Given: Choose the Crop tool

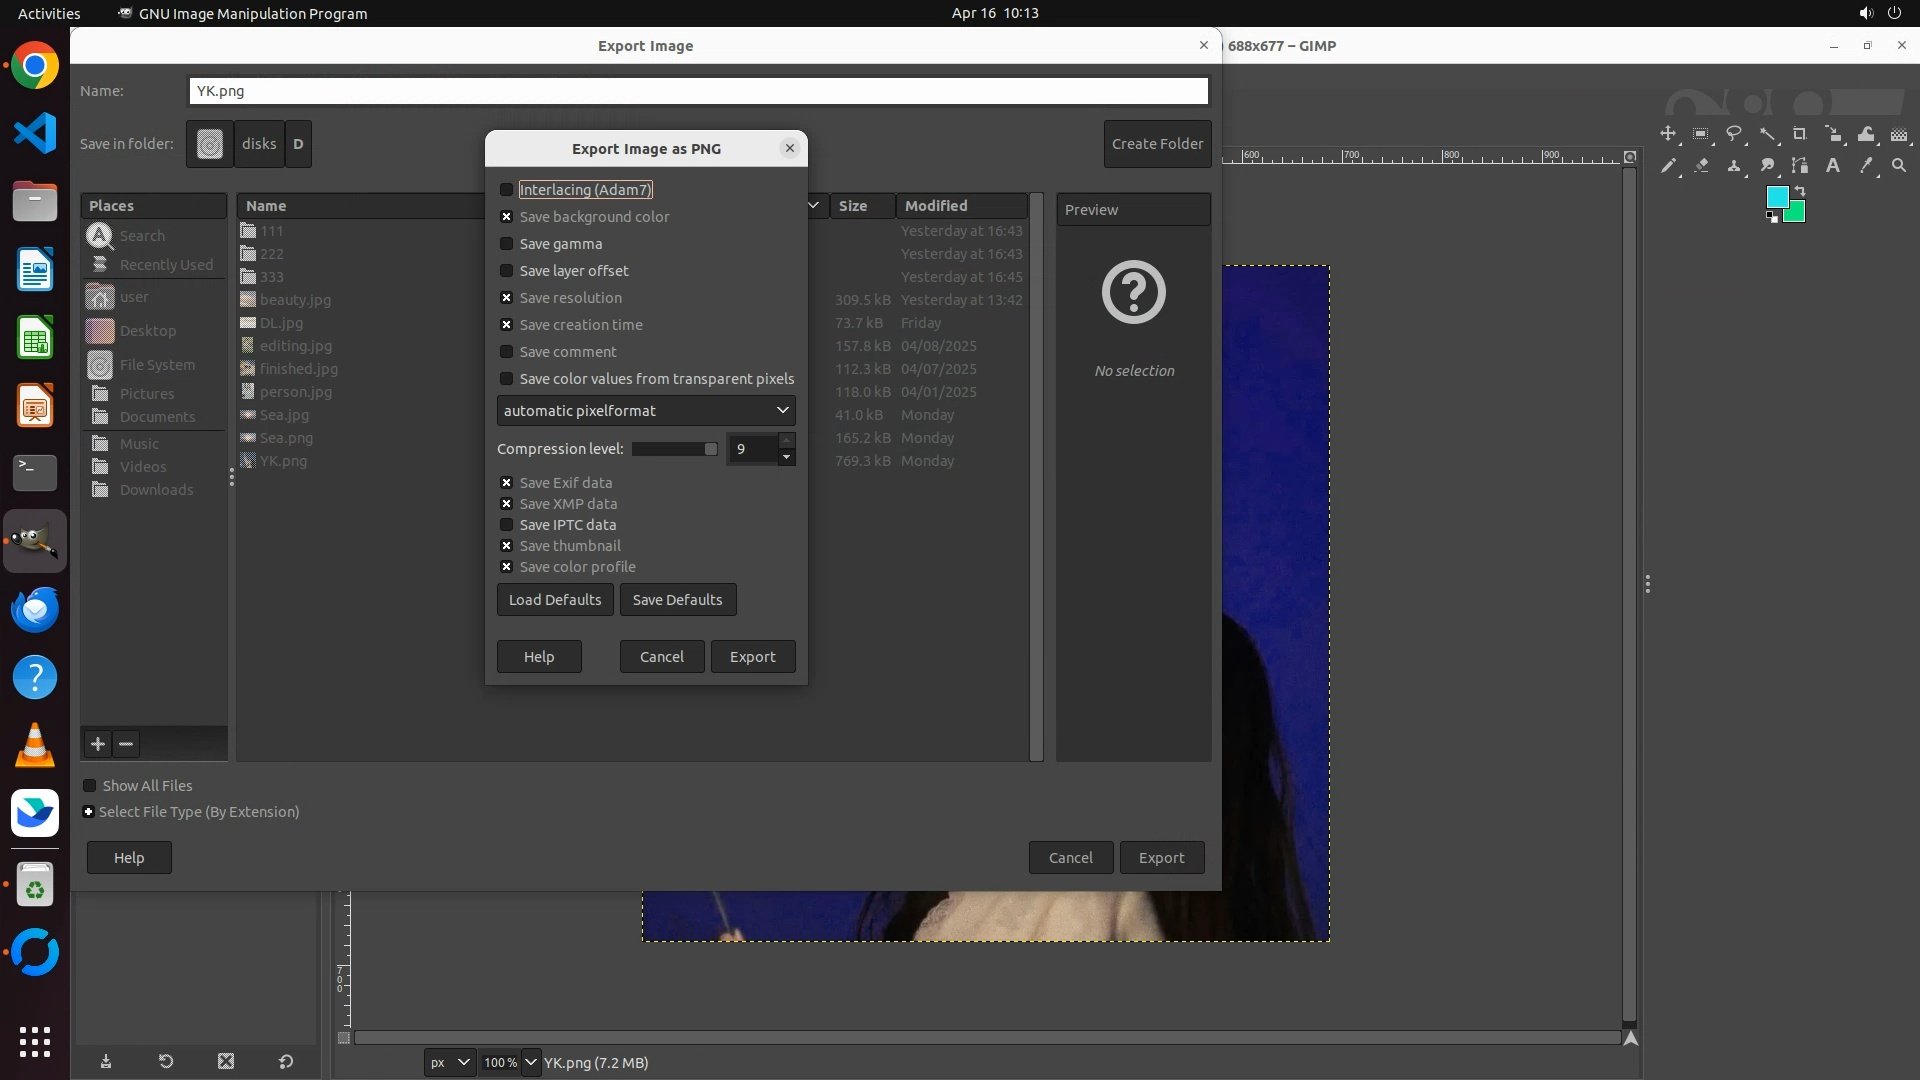Looking at the screenshot, I should [1800, 134].
